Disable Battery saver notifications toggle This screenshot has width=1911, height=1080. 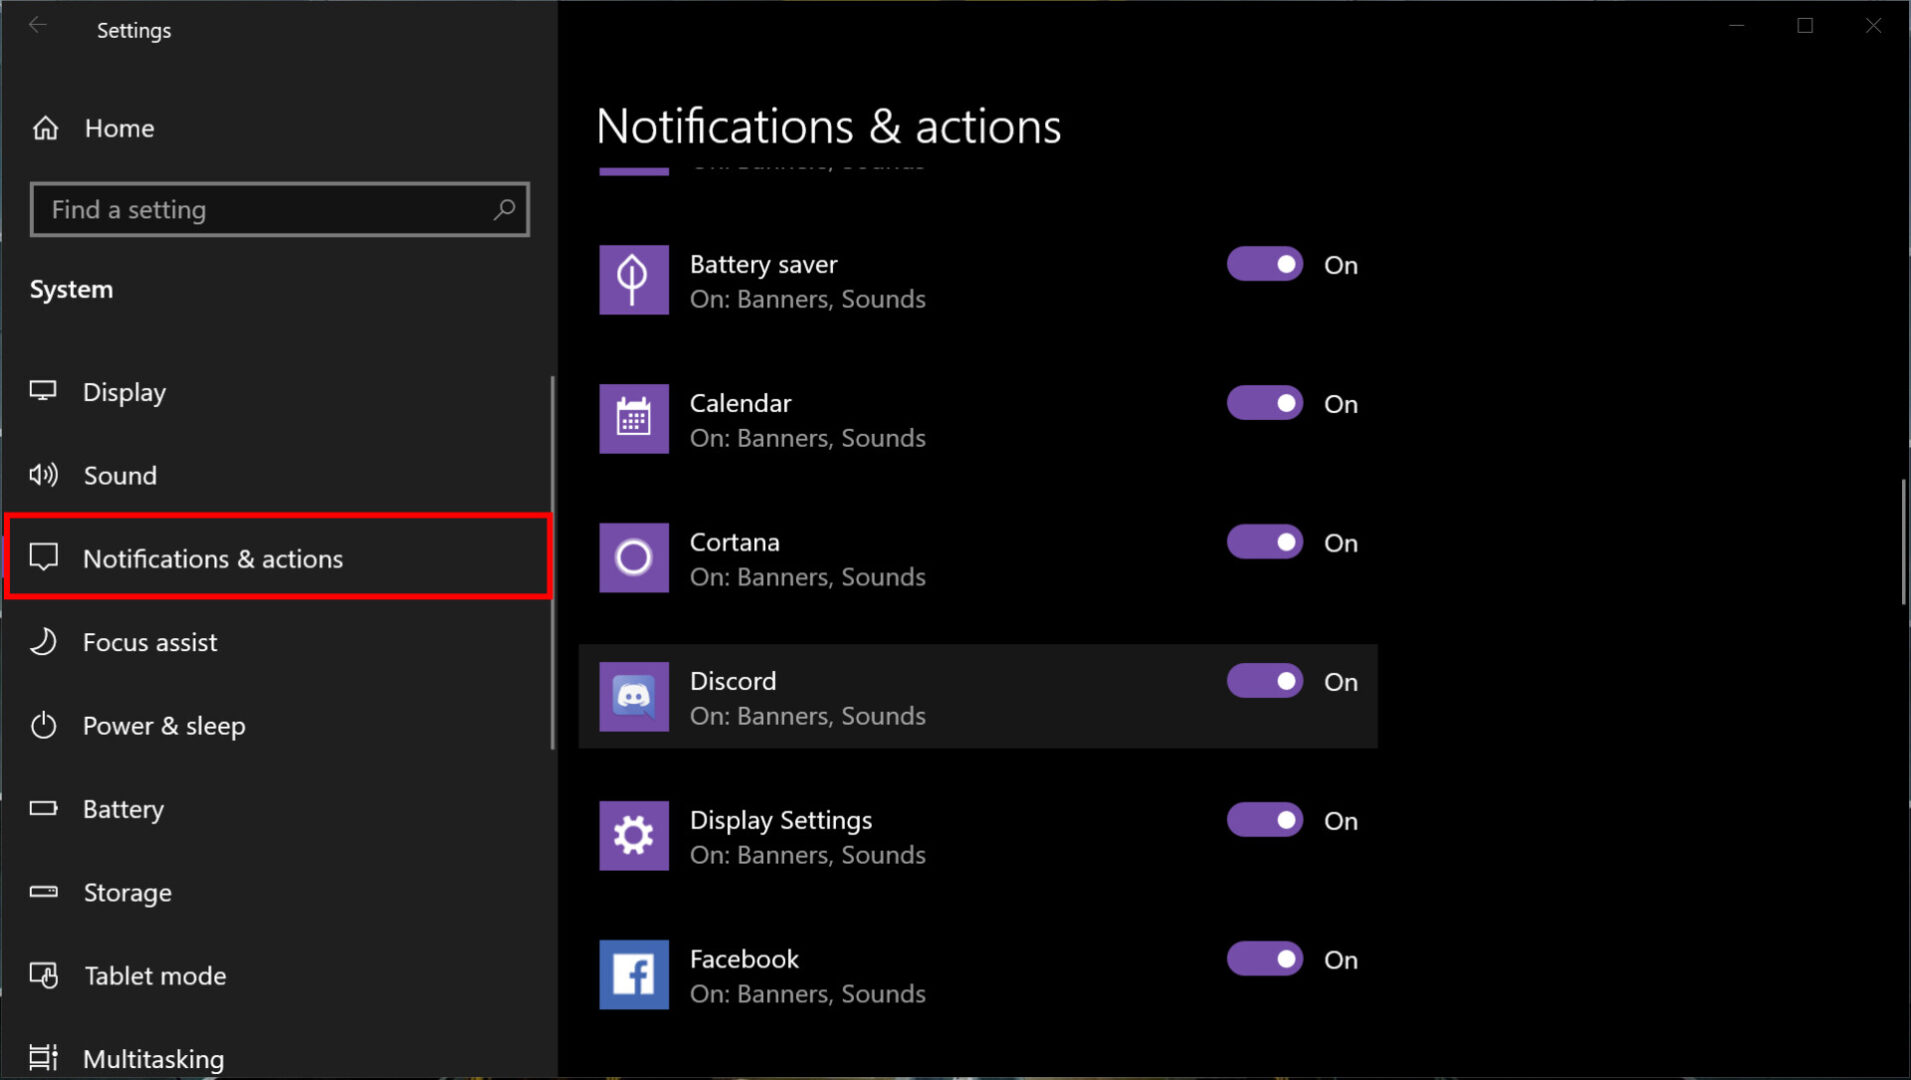(1264, 264)
